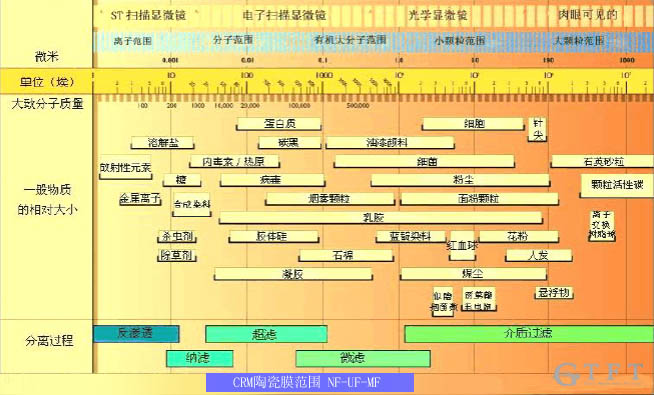Click the 介质过滤 media filtration bar
The height and width of the screenshot is (395, 654).
tap(529, 334)
